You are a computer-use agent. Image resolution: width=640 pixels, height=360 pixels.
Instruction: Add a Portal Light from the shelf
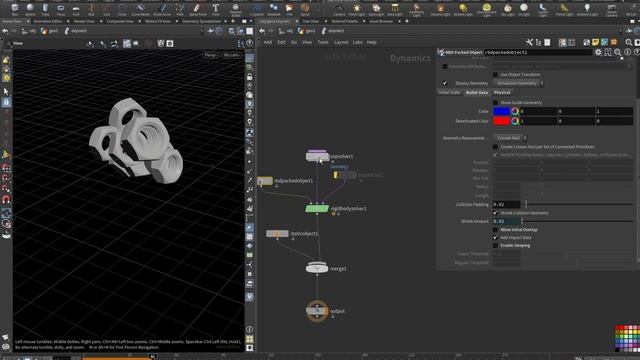click(564, 9)
